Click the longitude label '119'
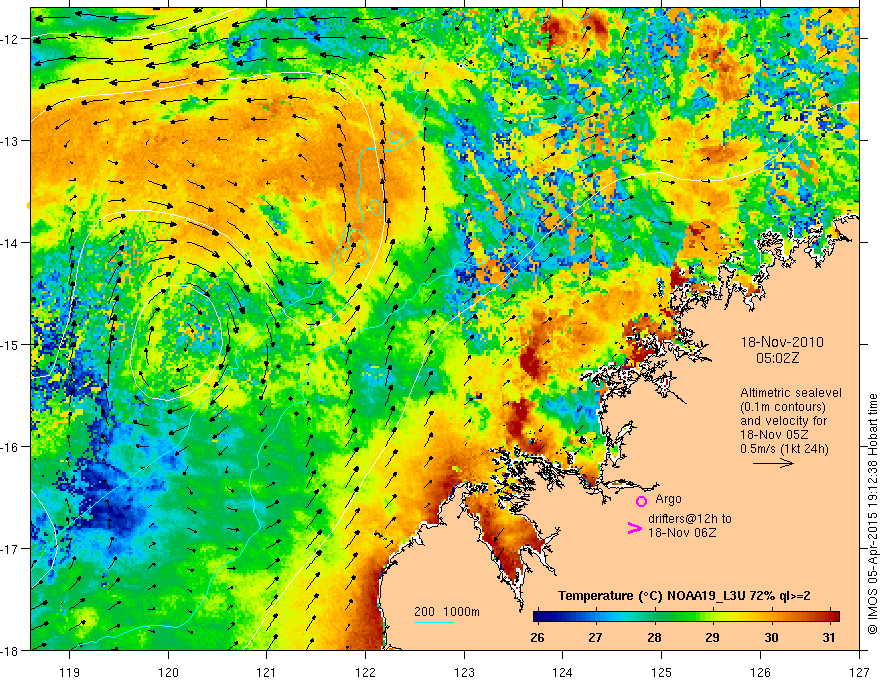This screenshot has height=680, width=880. point(69,672)
